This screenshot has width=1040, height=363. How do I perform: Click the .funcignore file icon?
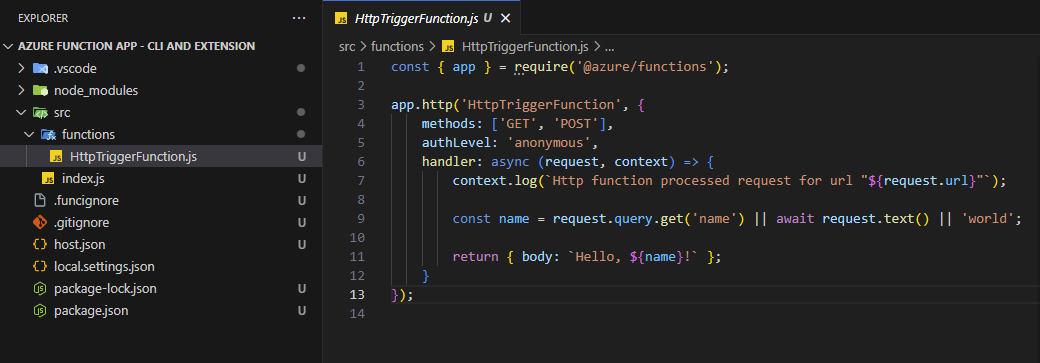coord(40,200)
